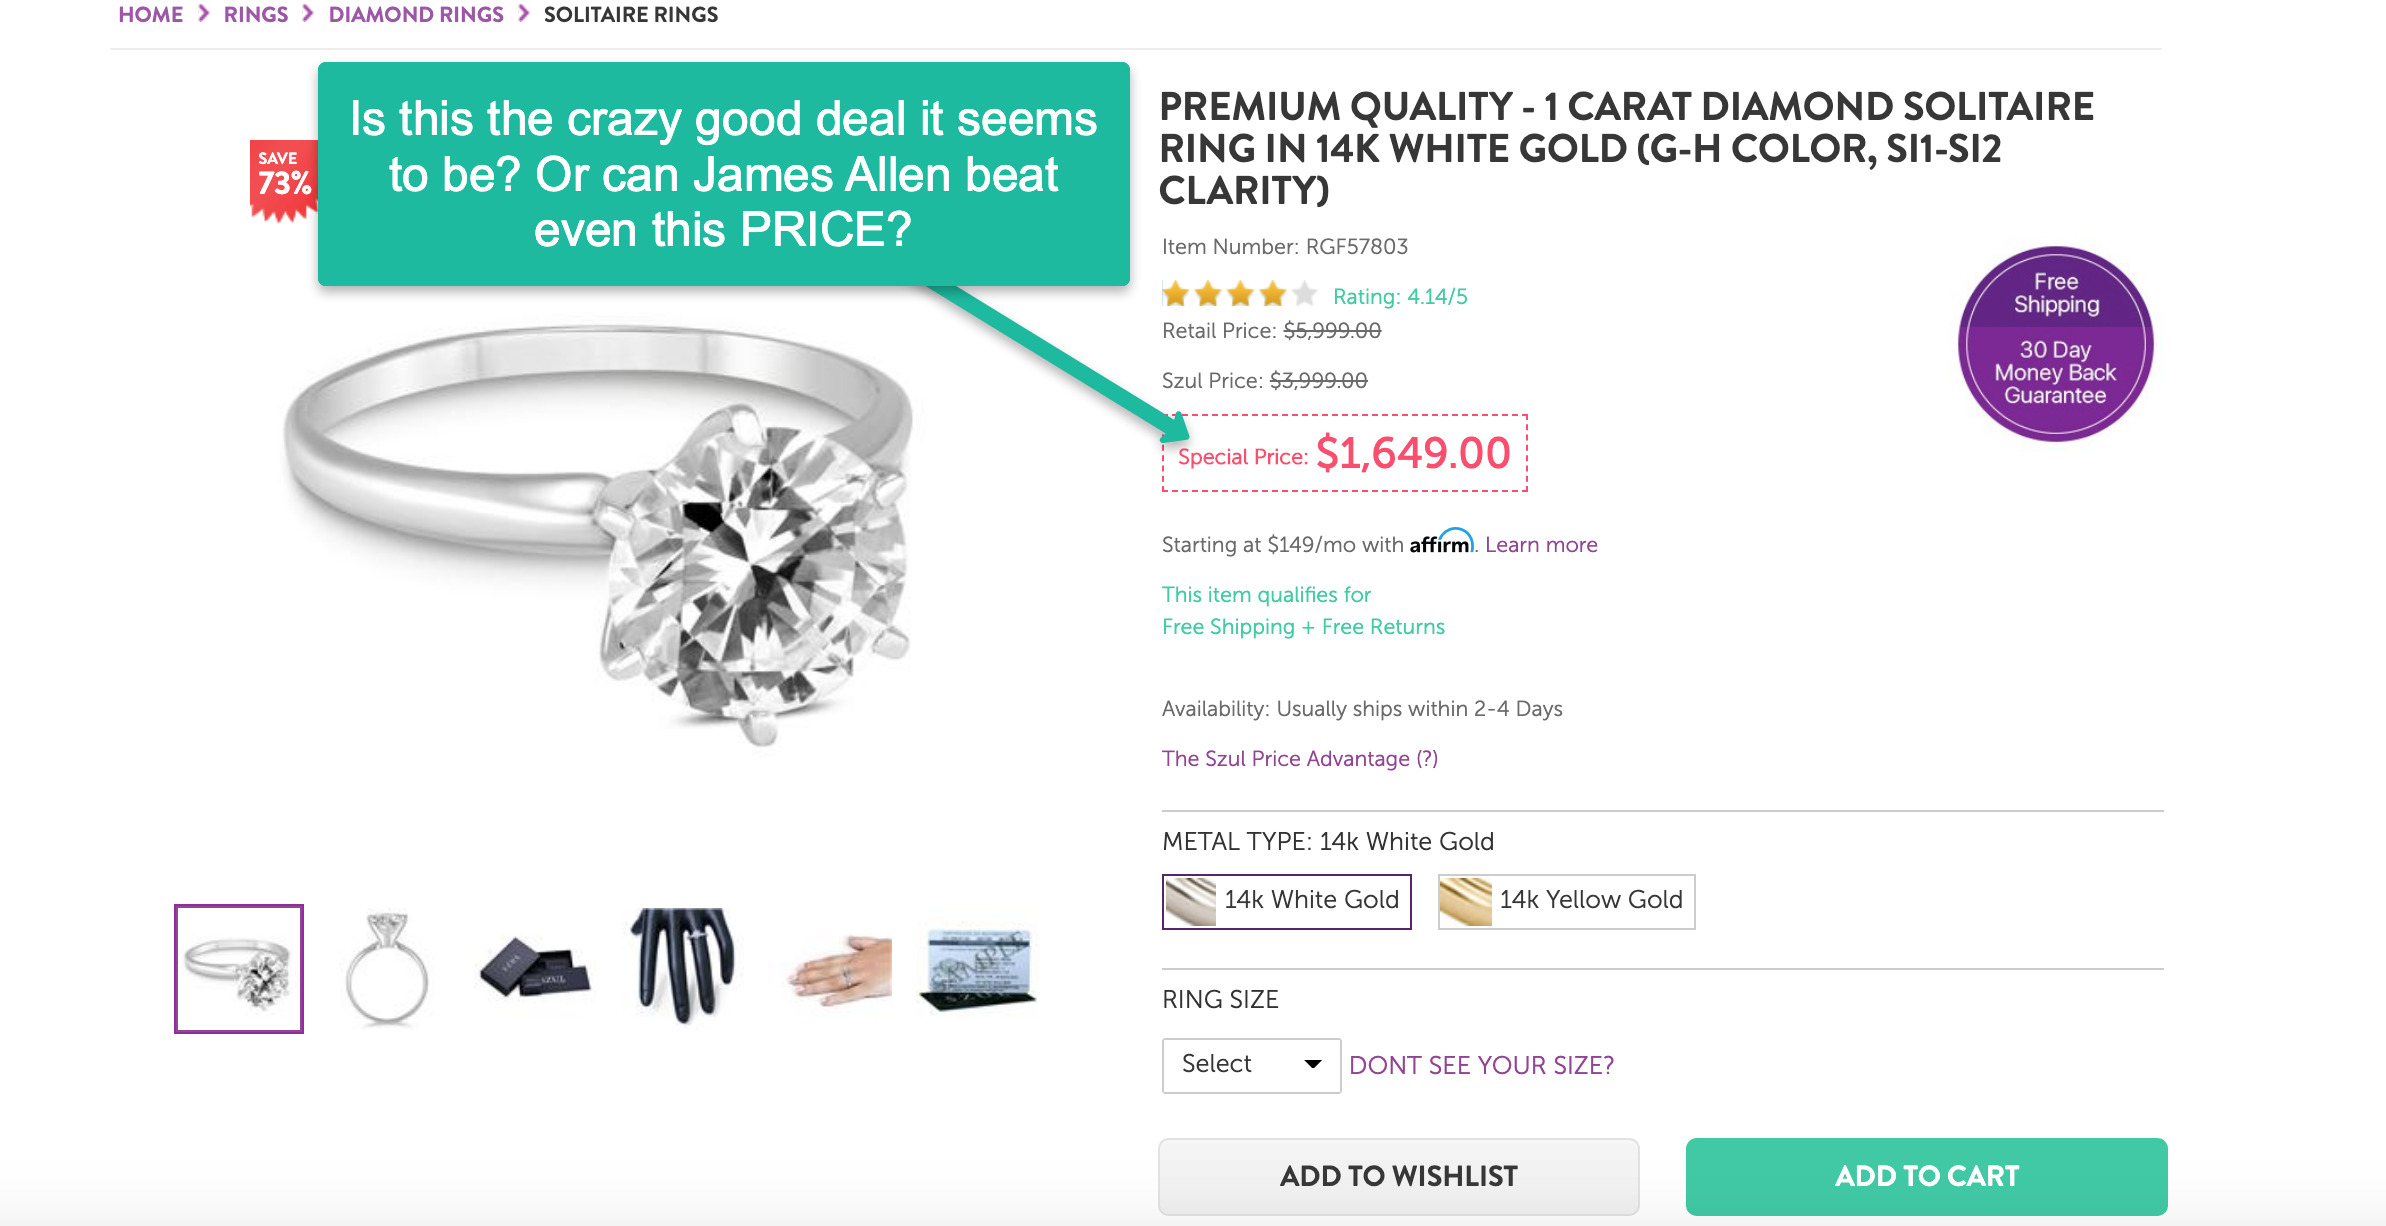
Task: View the Szul gift box thumbnail
Action: (x=535, y=968)
